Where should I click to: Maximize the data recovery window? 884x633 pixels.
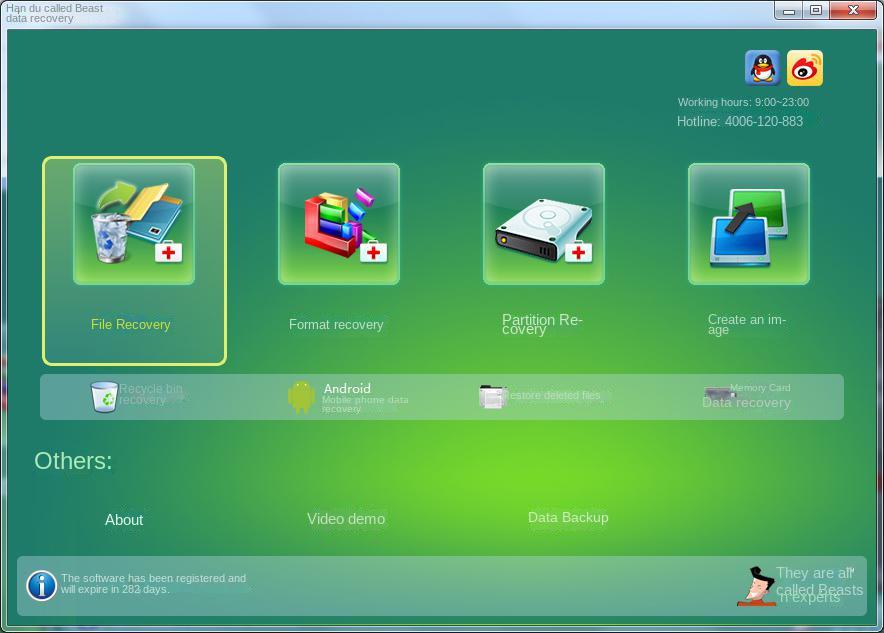pyautogui.click(x=816, y=11)
